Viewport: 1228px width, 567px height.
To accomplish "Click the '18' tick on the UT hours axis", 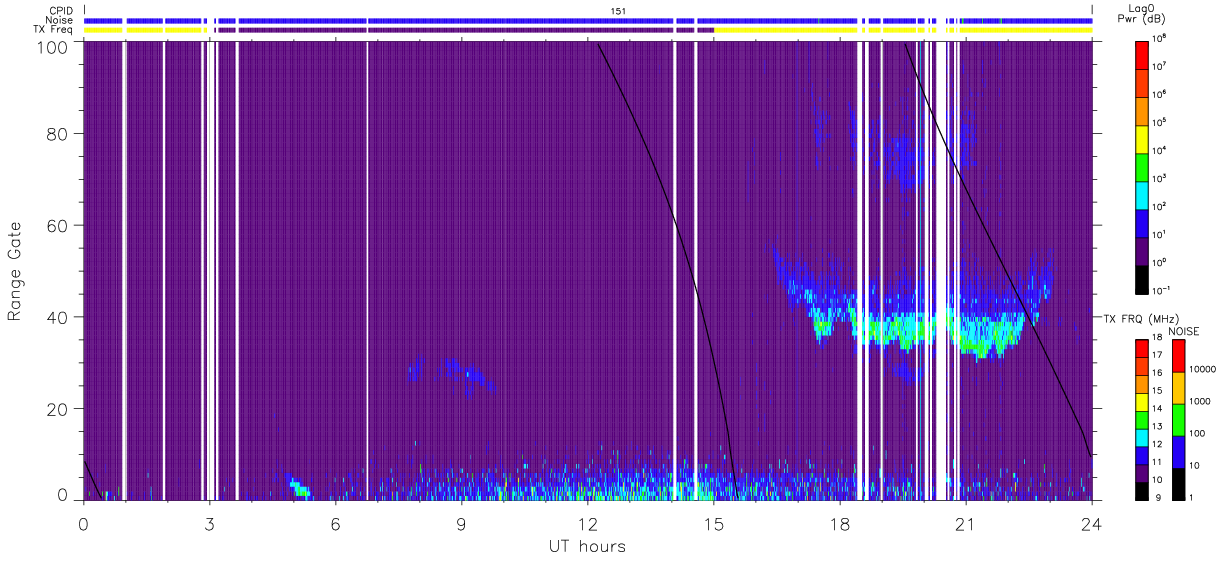I will [x=840, y=523].
